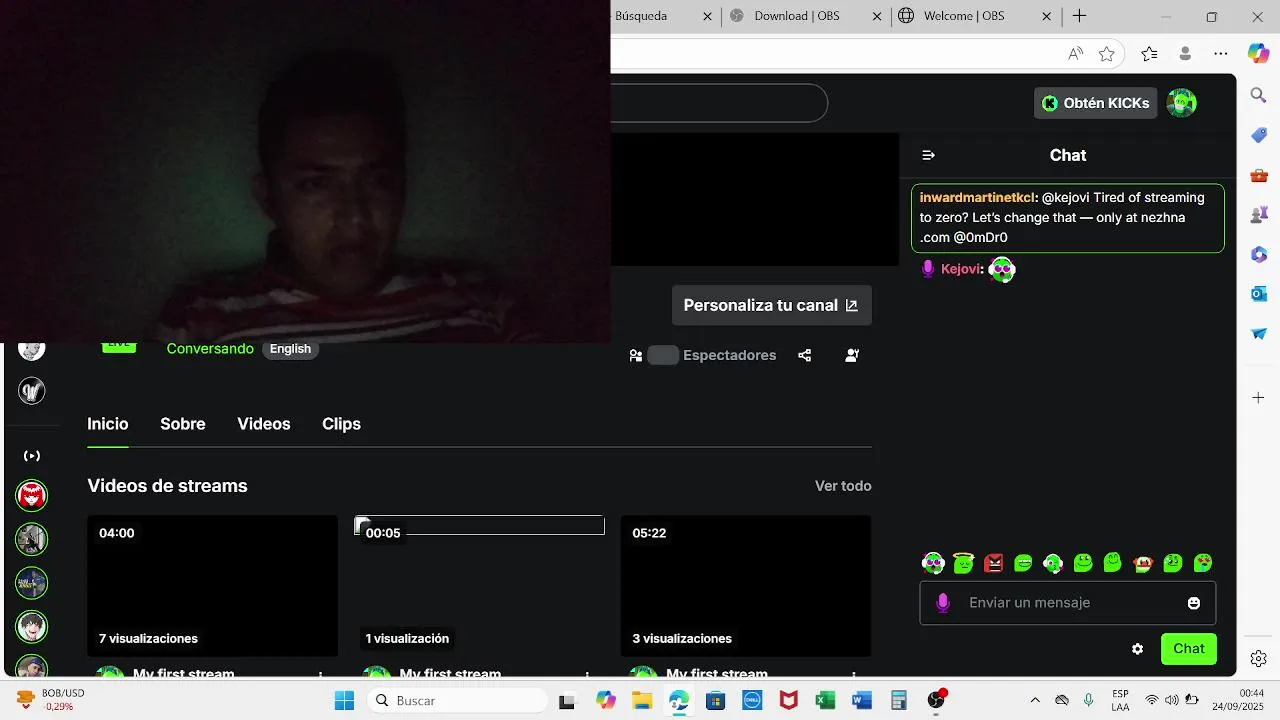Collapse the chat panel with arrow icon

[x=928, y=155]
